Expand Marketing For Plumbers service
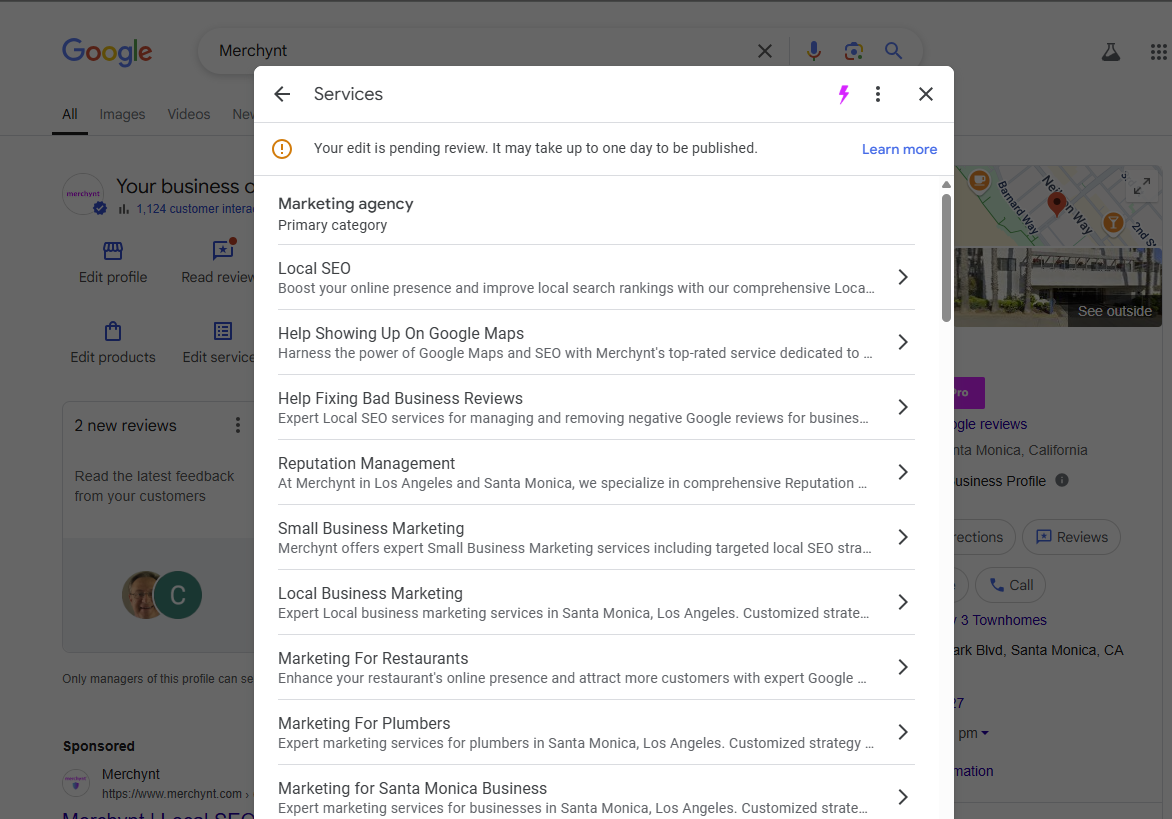Viewport: 1172px width, 819px height. point(596,732)
